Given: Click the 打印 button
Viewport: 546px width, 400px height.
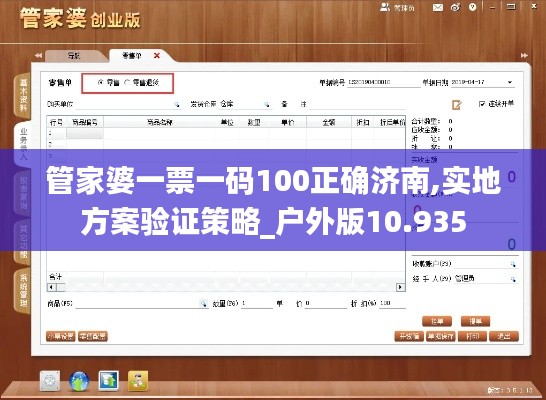Looking at the screenshot, I should [472, 336].
